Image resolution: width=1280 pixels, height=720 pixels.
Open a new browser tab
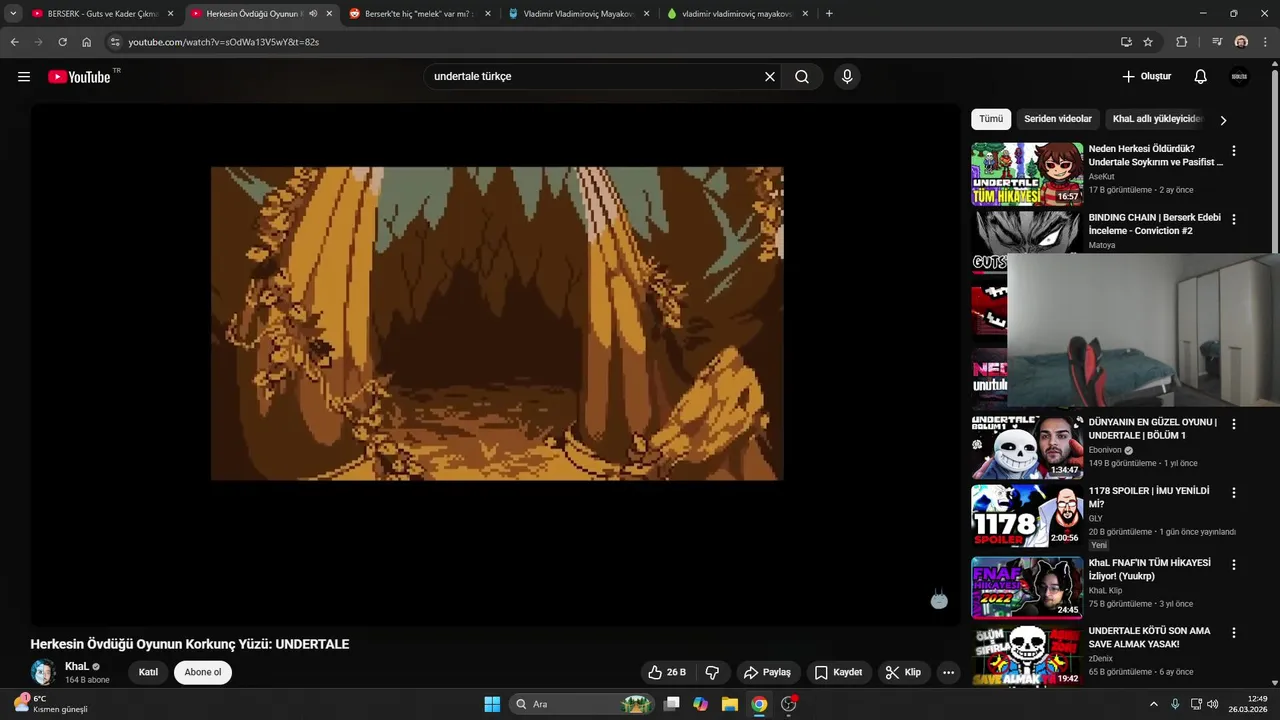[x=829, y=14]
